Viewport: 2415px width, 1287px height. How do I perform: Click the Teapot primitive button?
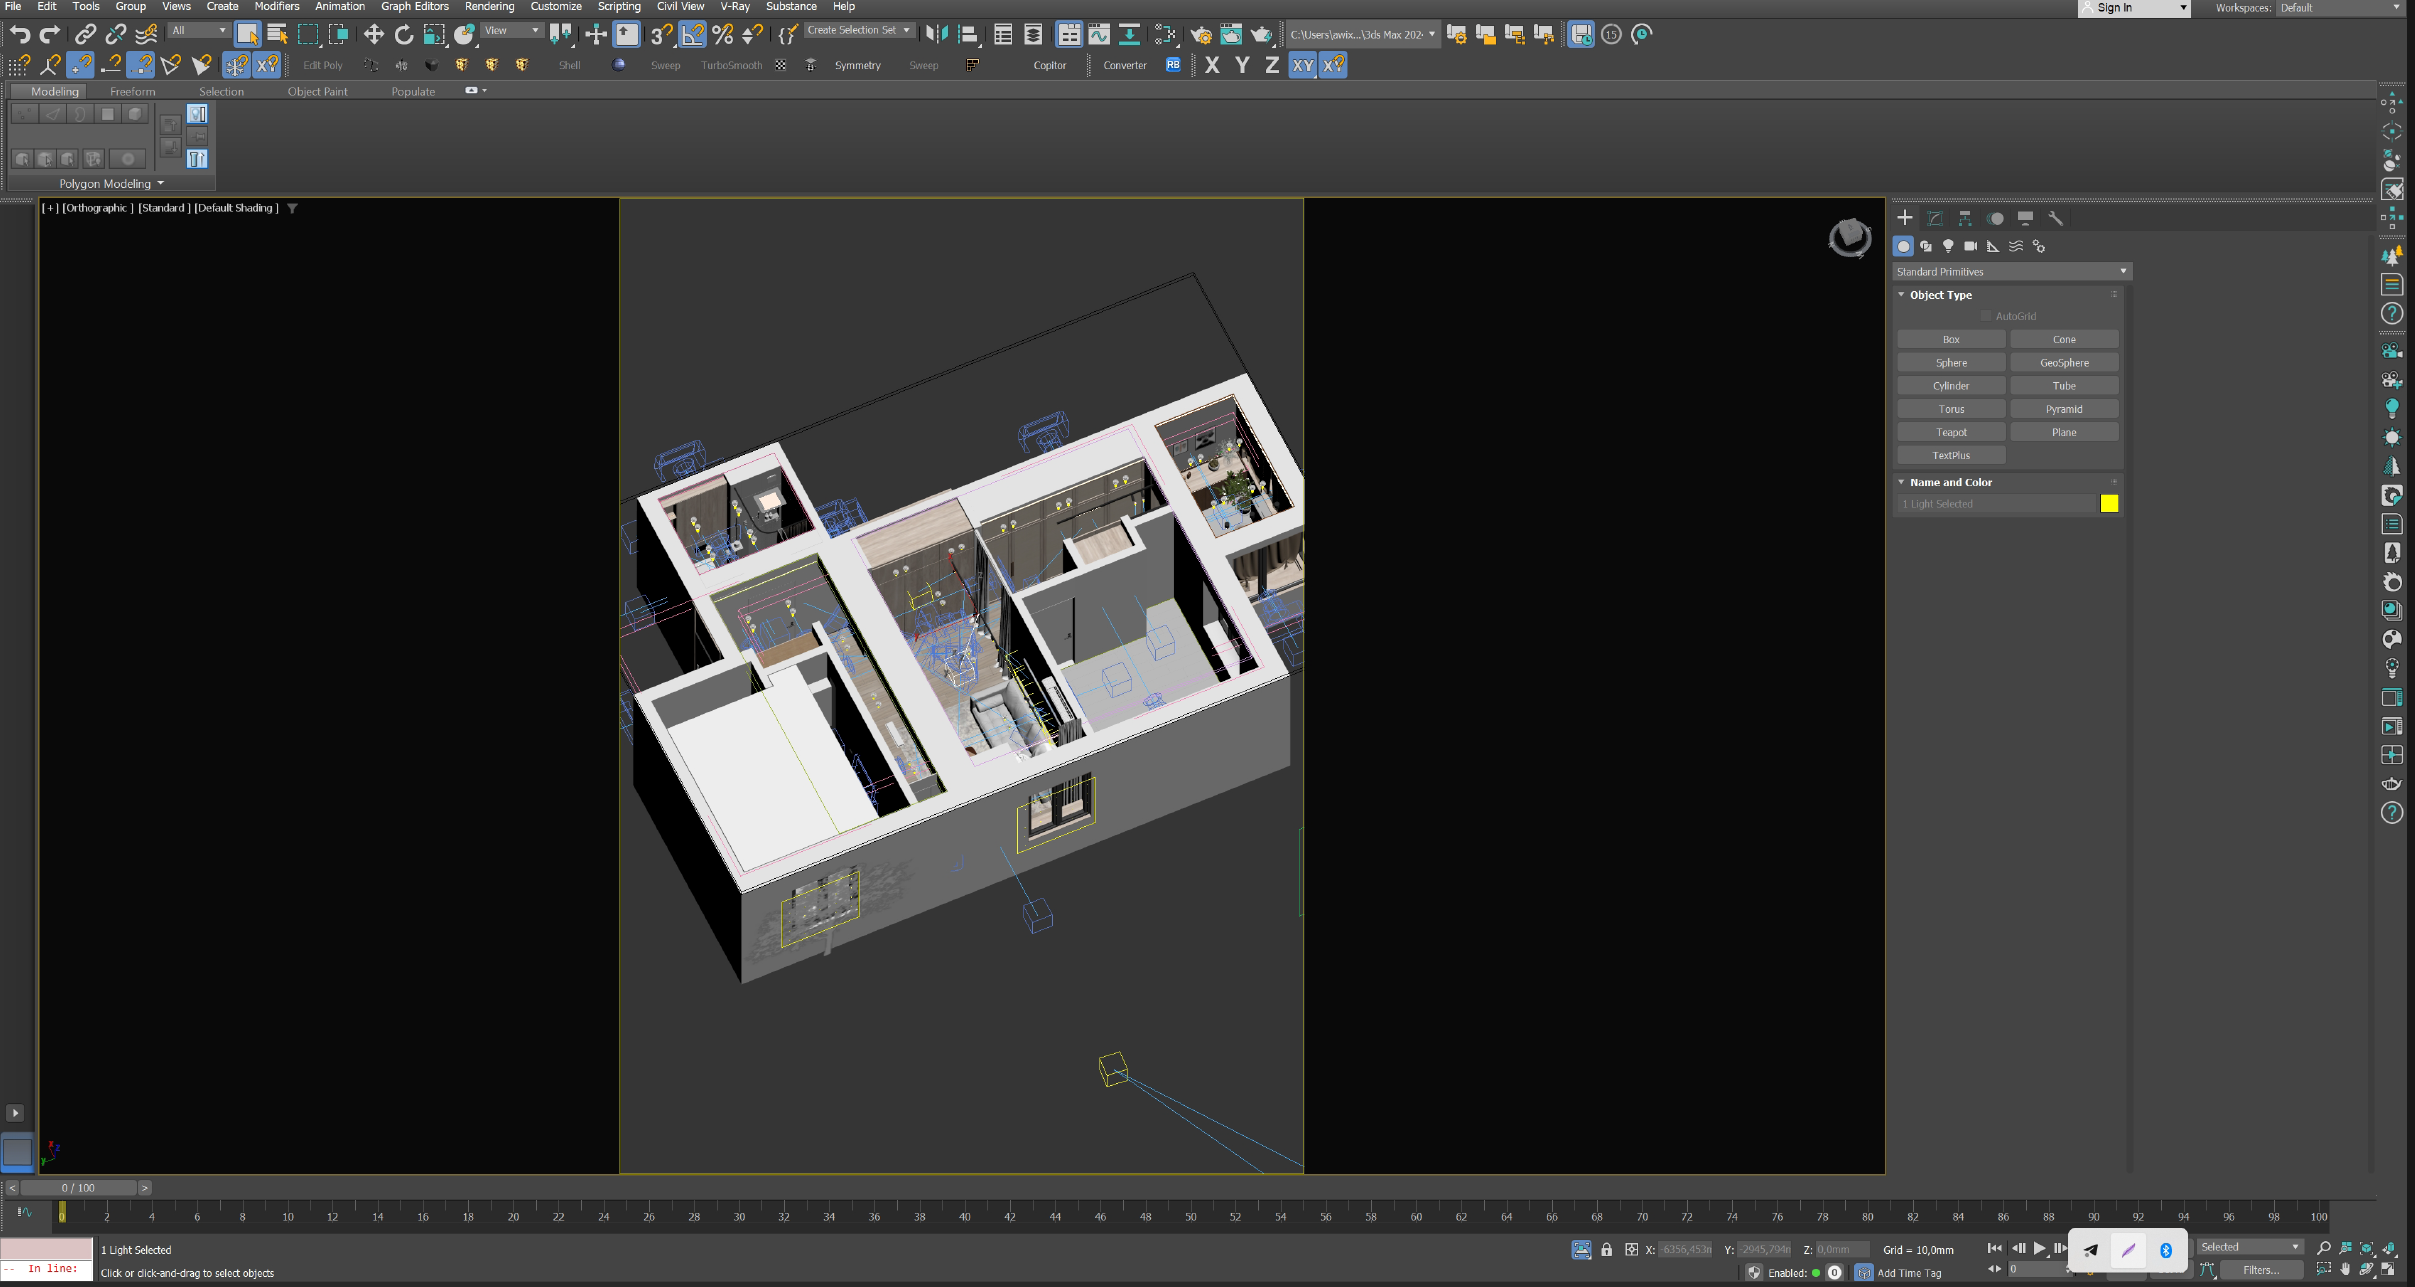pos(1950,432)
